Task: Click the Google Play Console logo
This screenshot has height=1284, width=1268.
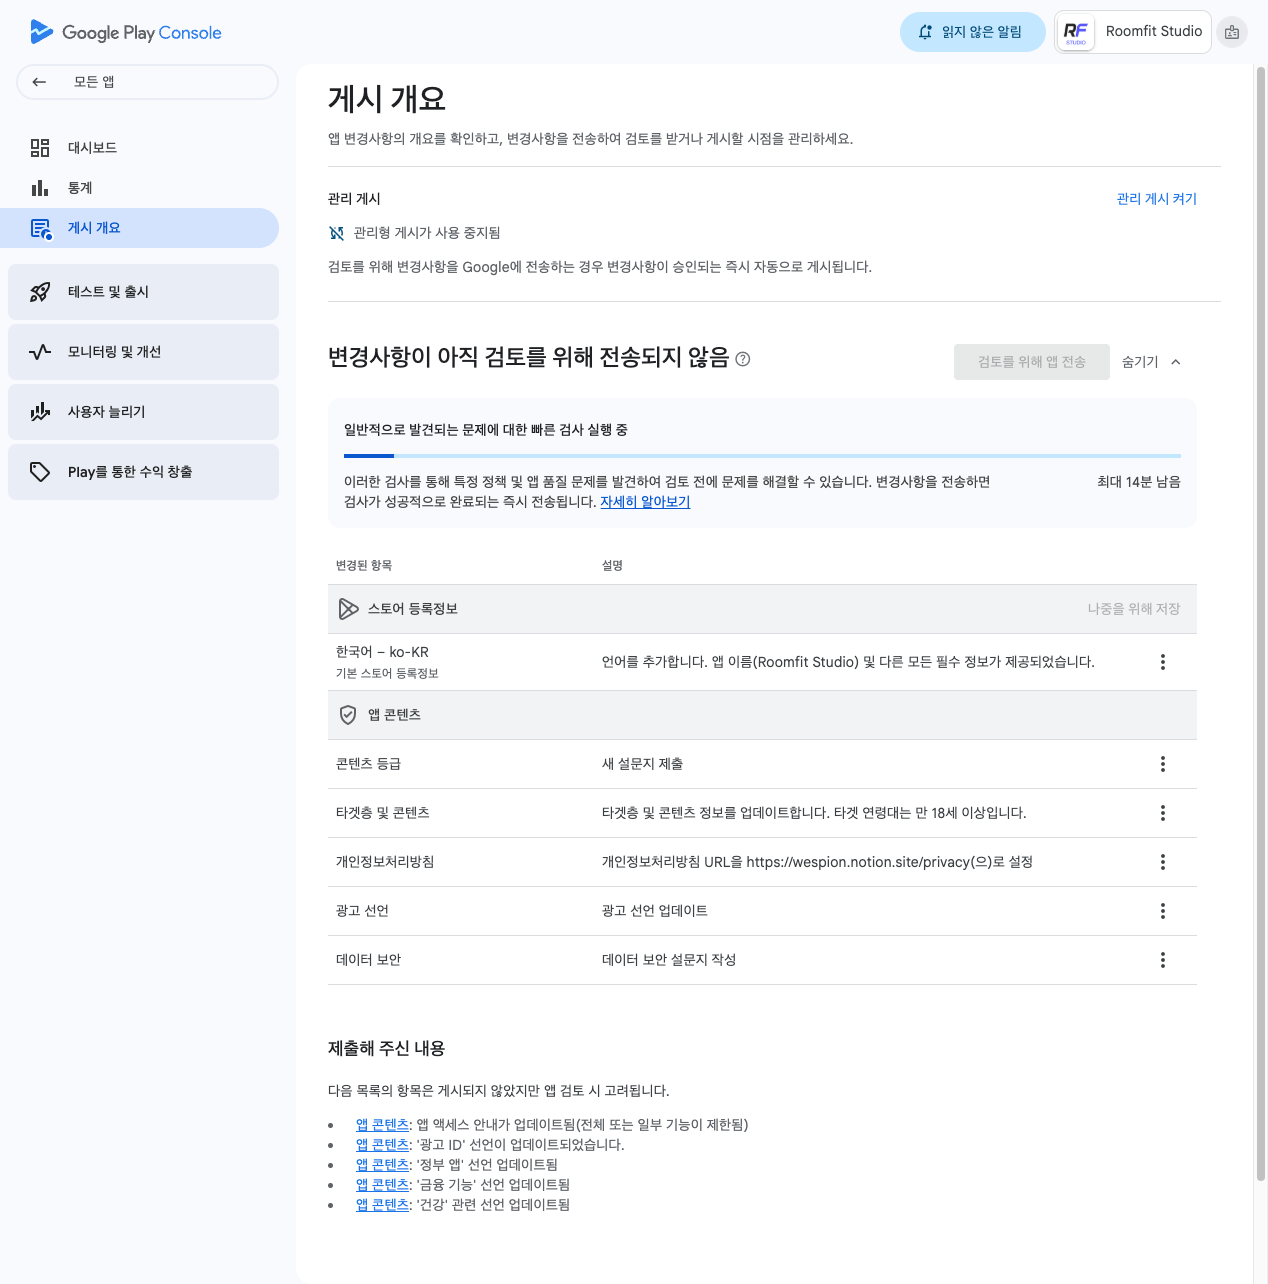Action: 126,32
